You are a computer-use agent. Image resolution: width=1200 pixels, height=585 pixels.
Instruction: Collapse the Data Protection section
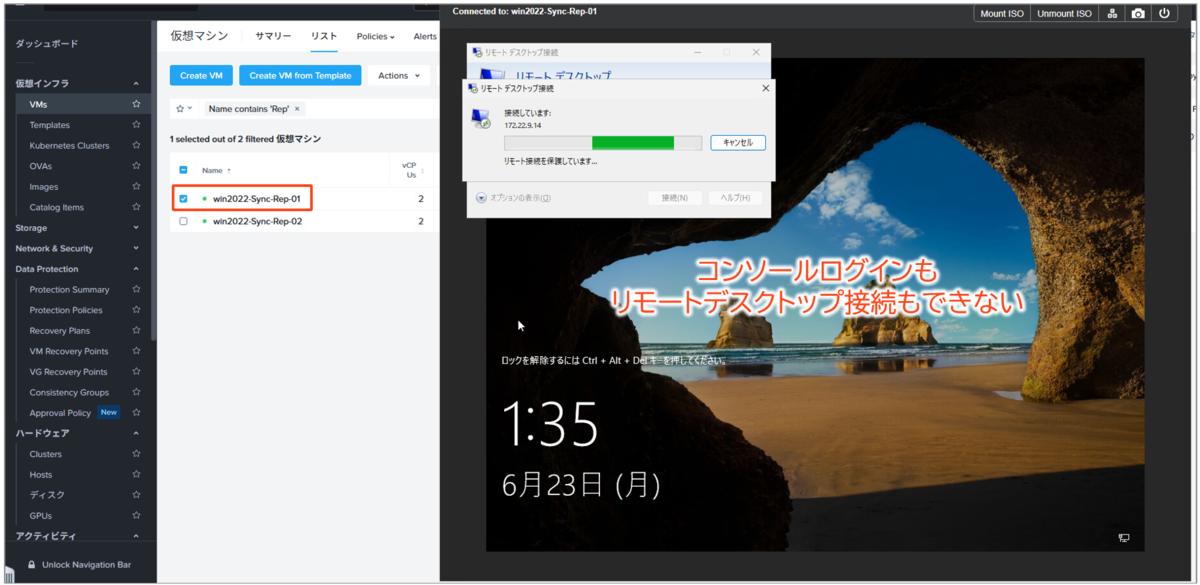click(136, 269)
